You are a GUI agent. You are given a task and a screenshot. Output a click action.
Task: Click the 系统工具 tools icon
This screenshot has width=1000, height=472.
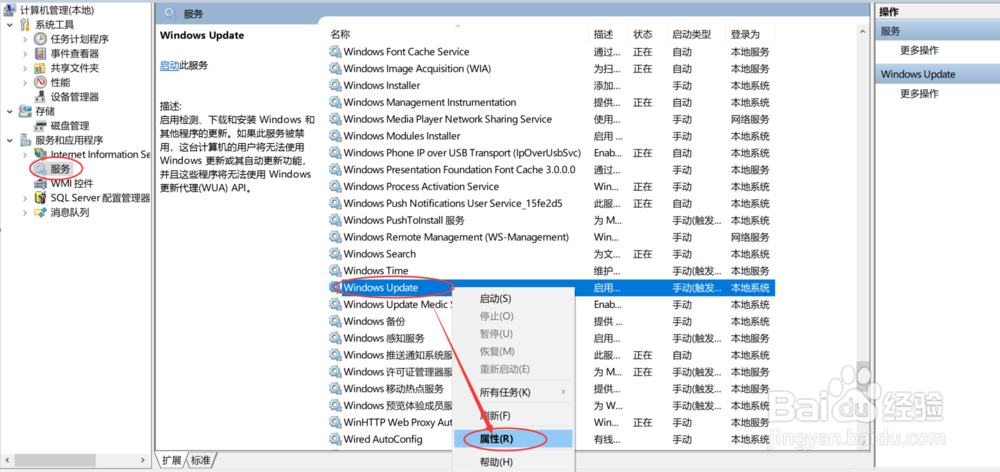[26, 25]
